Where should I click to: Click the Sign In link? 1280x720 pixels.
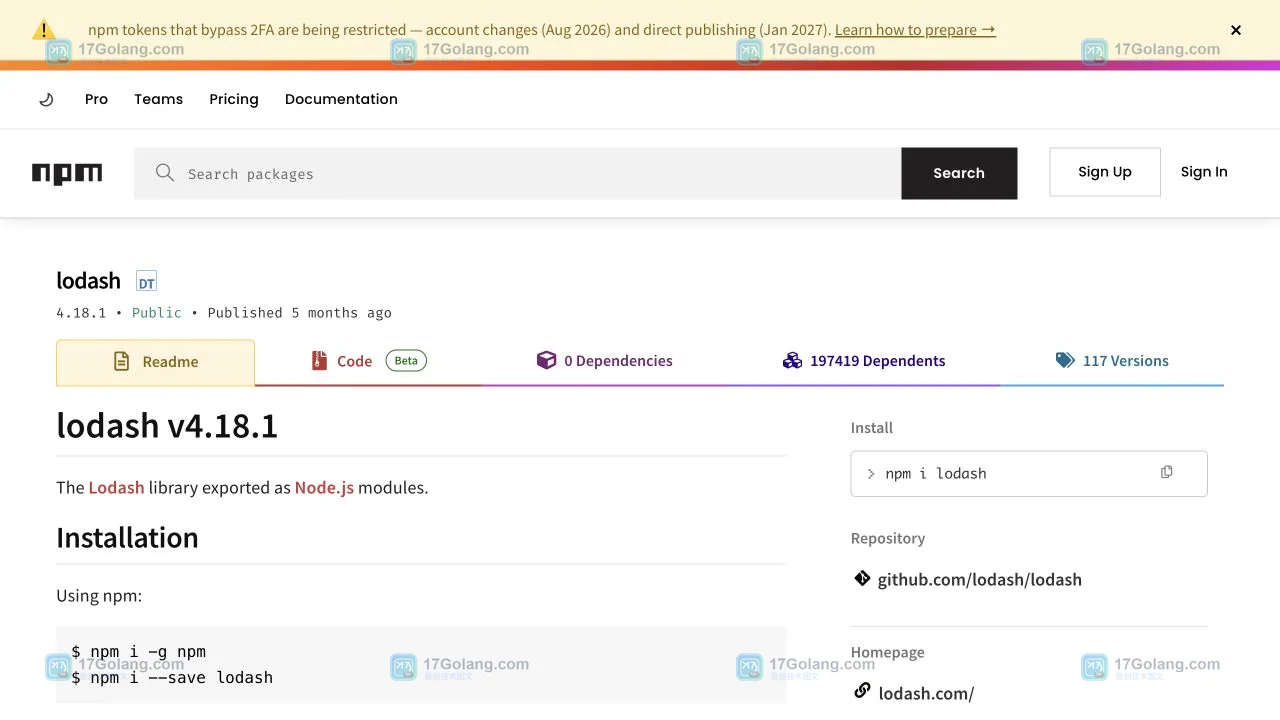[1204, 172]
